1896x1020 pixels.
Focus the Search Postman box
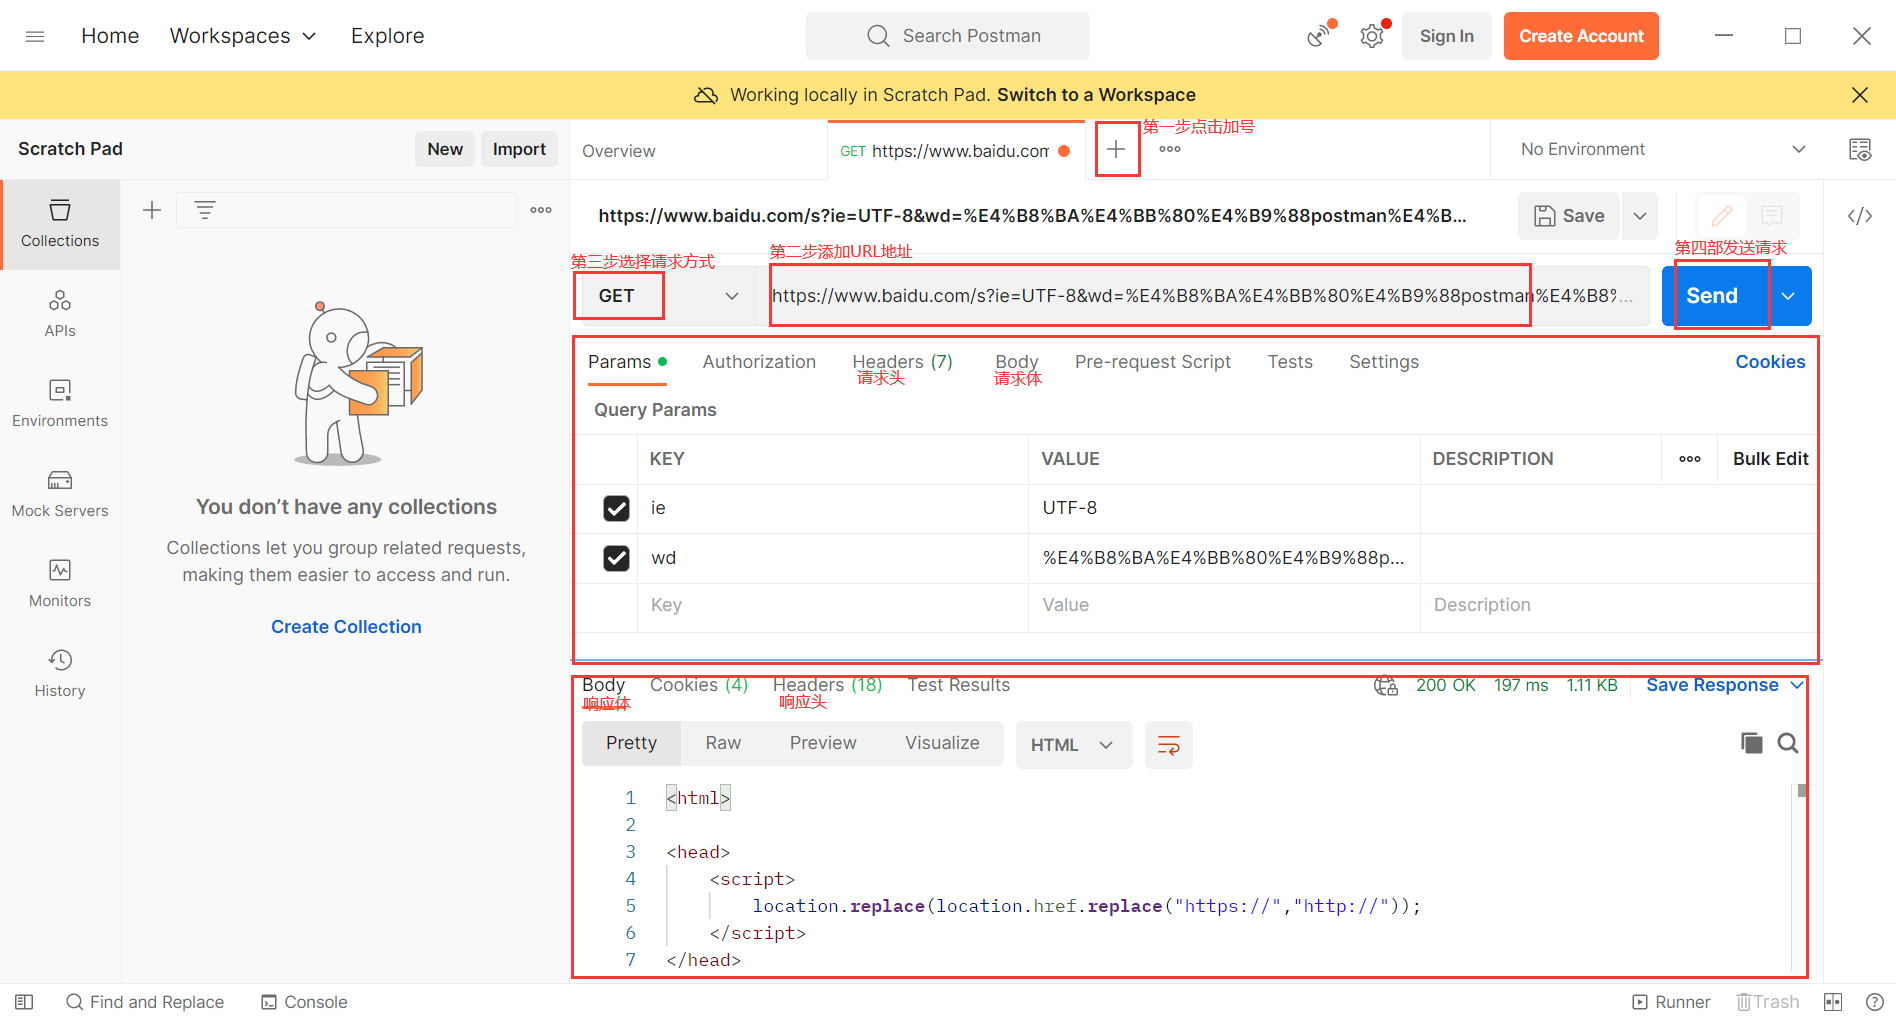tap(948, 36)
